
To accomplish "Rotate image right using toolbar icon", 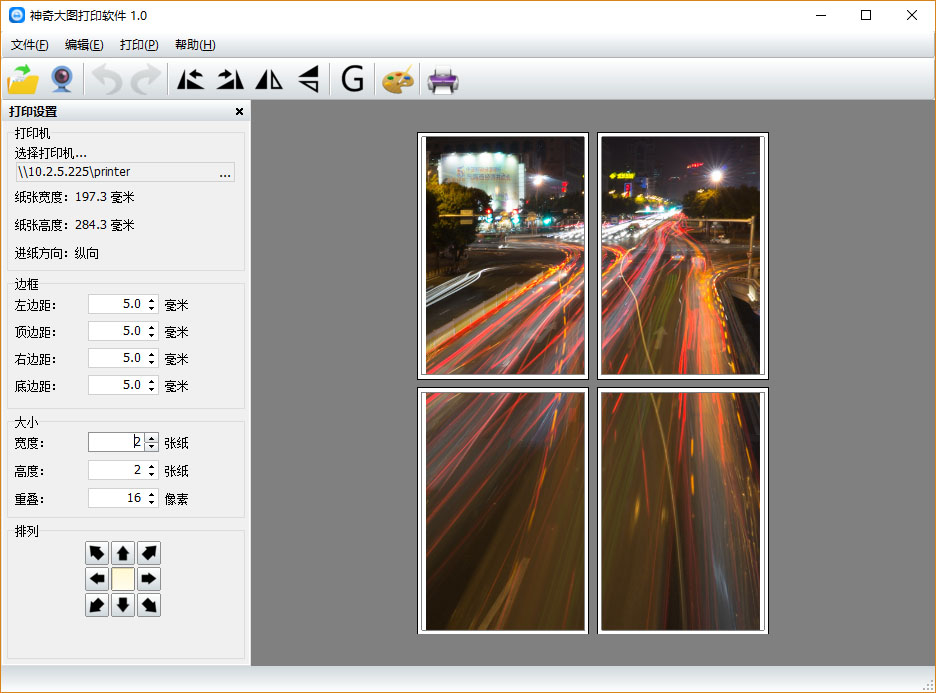I will (x=230, y=79).
